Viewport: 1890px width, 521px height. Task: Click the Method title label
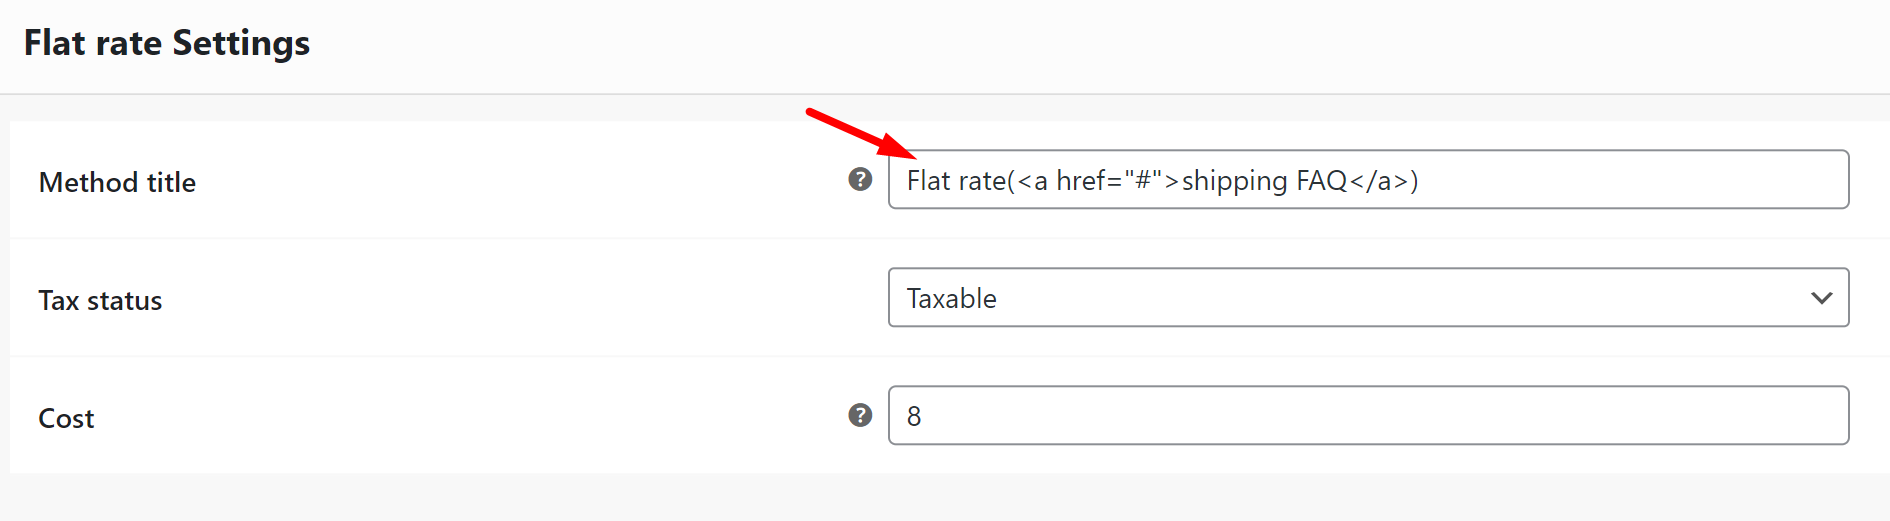point(117,182)
